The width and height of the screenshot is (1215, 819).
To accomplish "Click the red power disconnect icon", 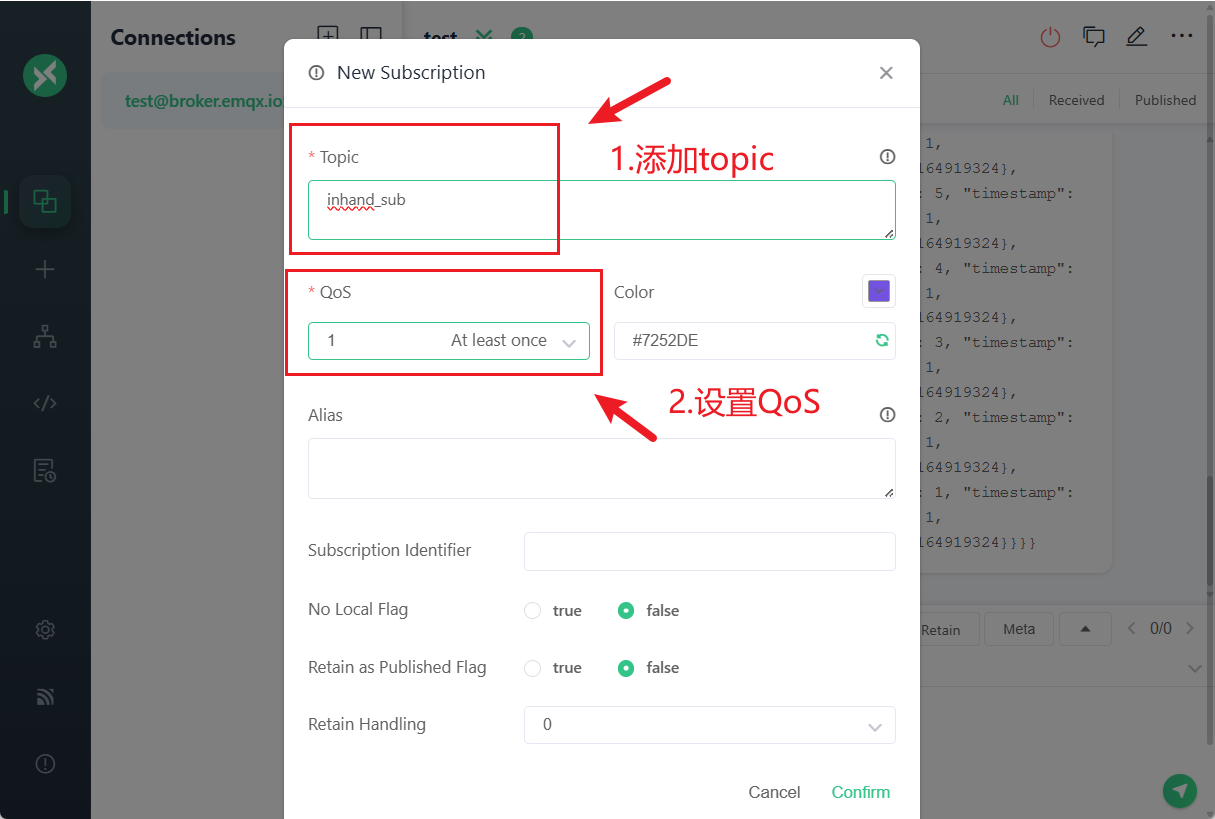I will click(1050, 37).
